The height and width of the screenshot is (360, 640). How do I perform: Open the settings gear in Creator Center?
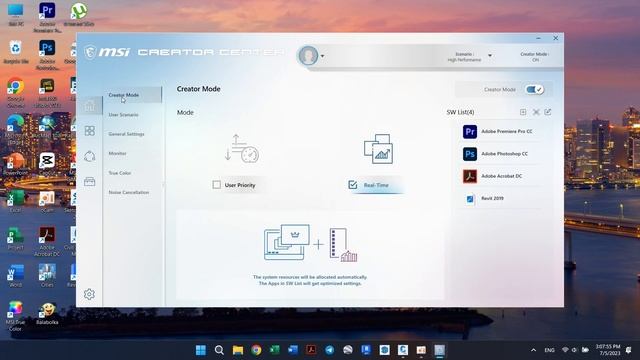tap(89, 294)
